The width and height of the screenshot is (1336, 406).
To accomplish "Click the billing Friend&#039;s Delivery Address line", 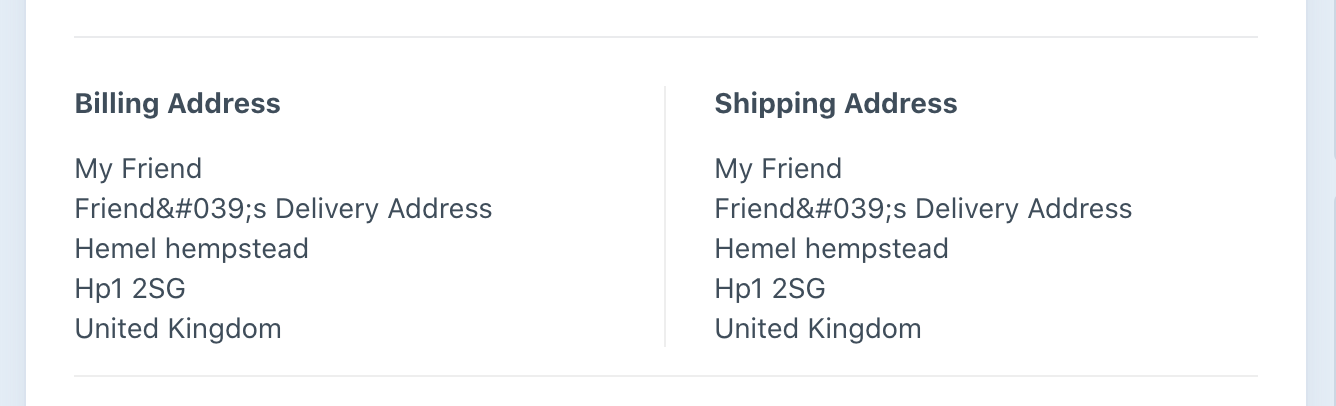I will (284, 208).
